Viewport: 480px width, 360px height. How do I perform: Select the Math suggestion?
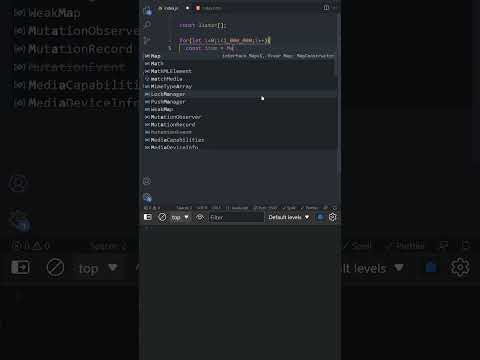tap(240, 64)
